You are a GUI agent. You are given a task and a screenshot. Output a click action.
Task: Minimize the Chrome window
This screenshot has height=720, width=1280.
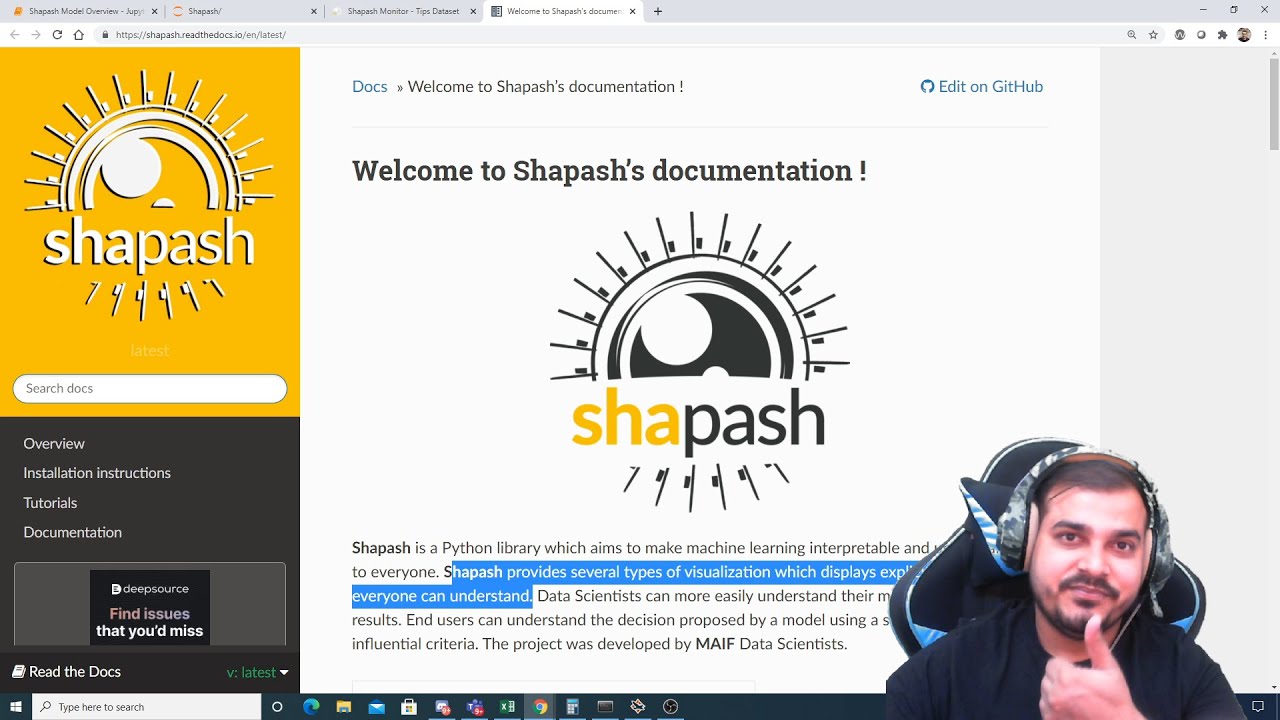(x=1203, y=10)
